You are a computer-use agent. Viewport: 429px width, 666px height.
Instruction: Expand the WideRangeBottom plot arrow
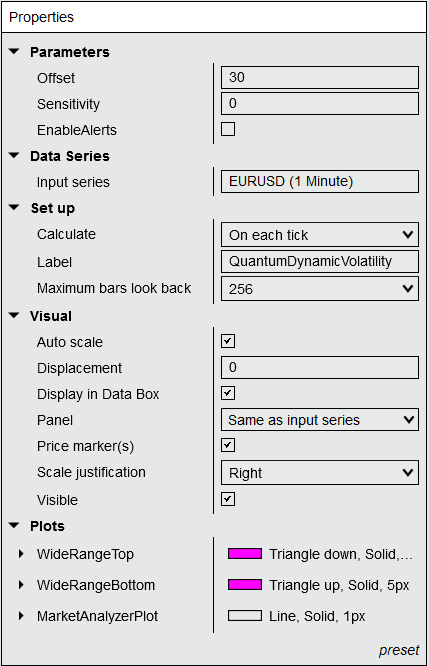[21, 585]
